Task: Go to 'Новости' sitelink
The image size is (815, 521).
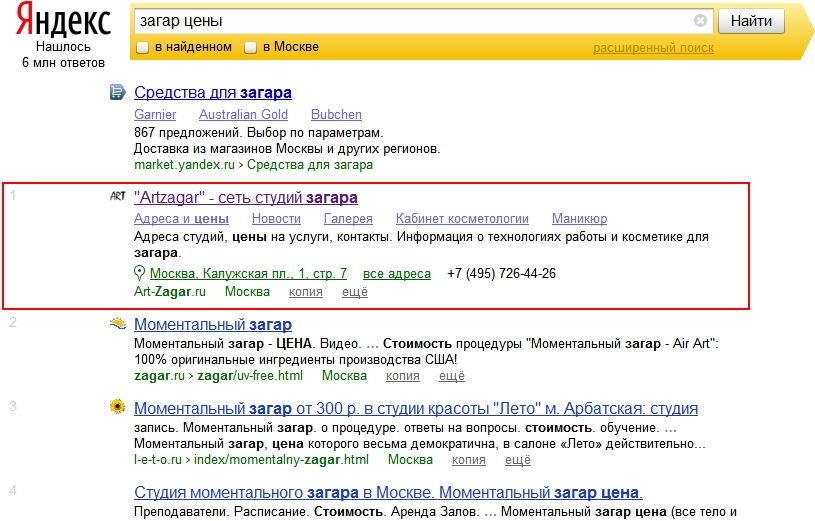Action: click(277, 218)
